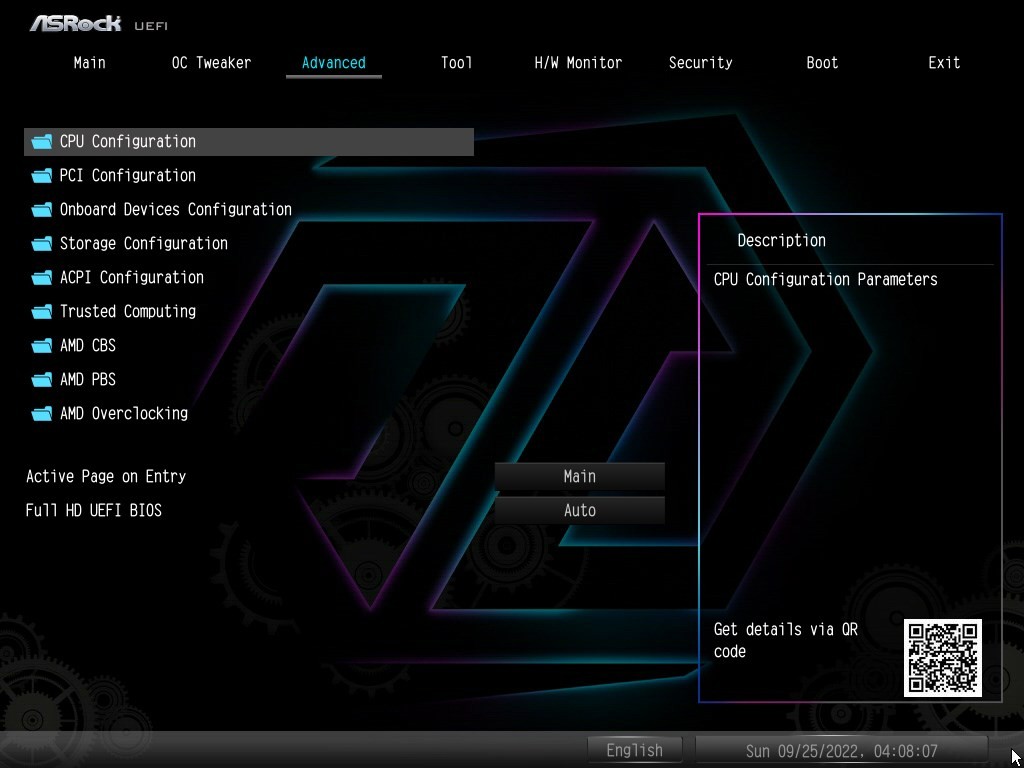Click the date and time display
The height and width of the screenshot is (768, 1024).
pyautogui.click(x=841, y=750)
